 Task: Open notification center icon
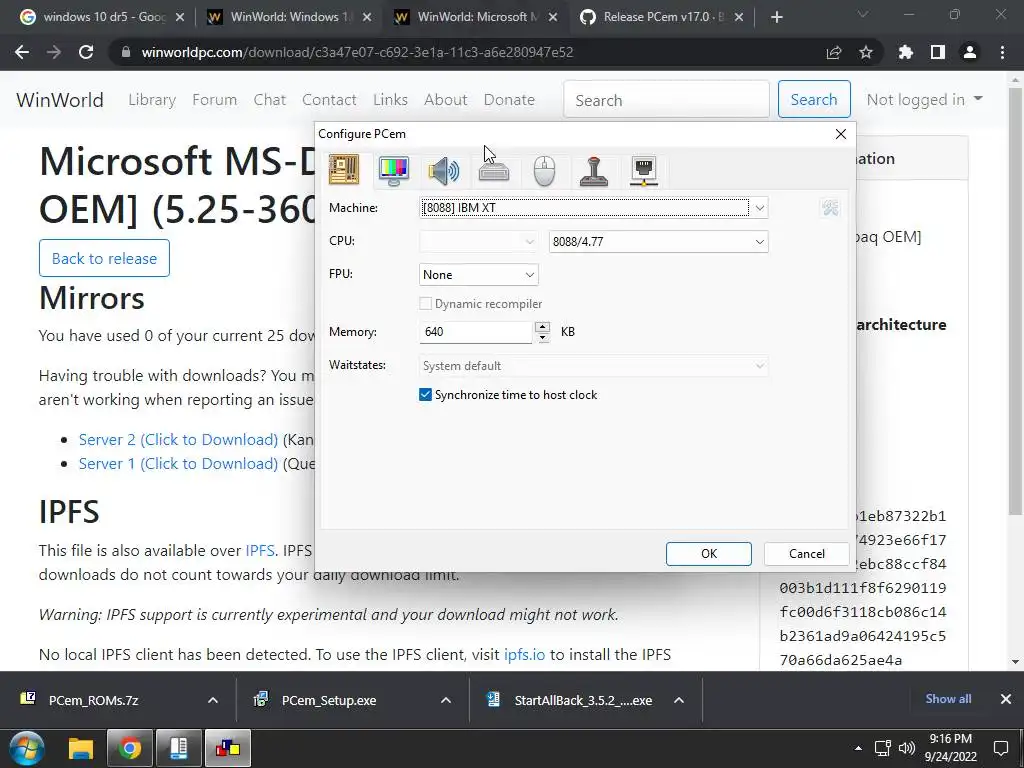click(x=1000, y=748)
